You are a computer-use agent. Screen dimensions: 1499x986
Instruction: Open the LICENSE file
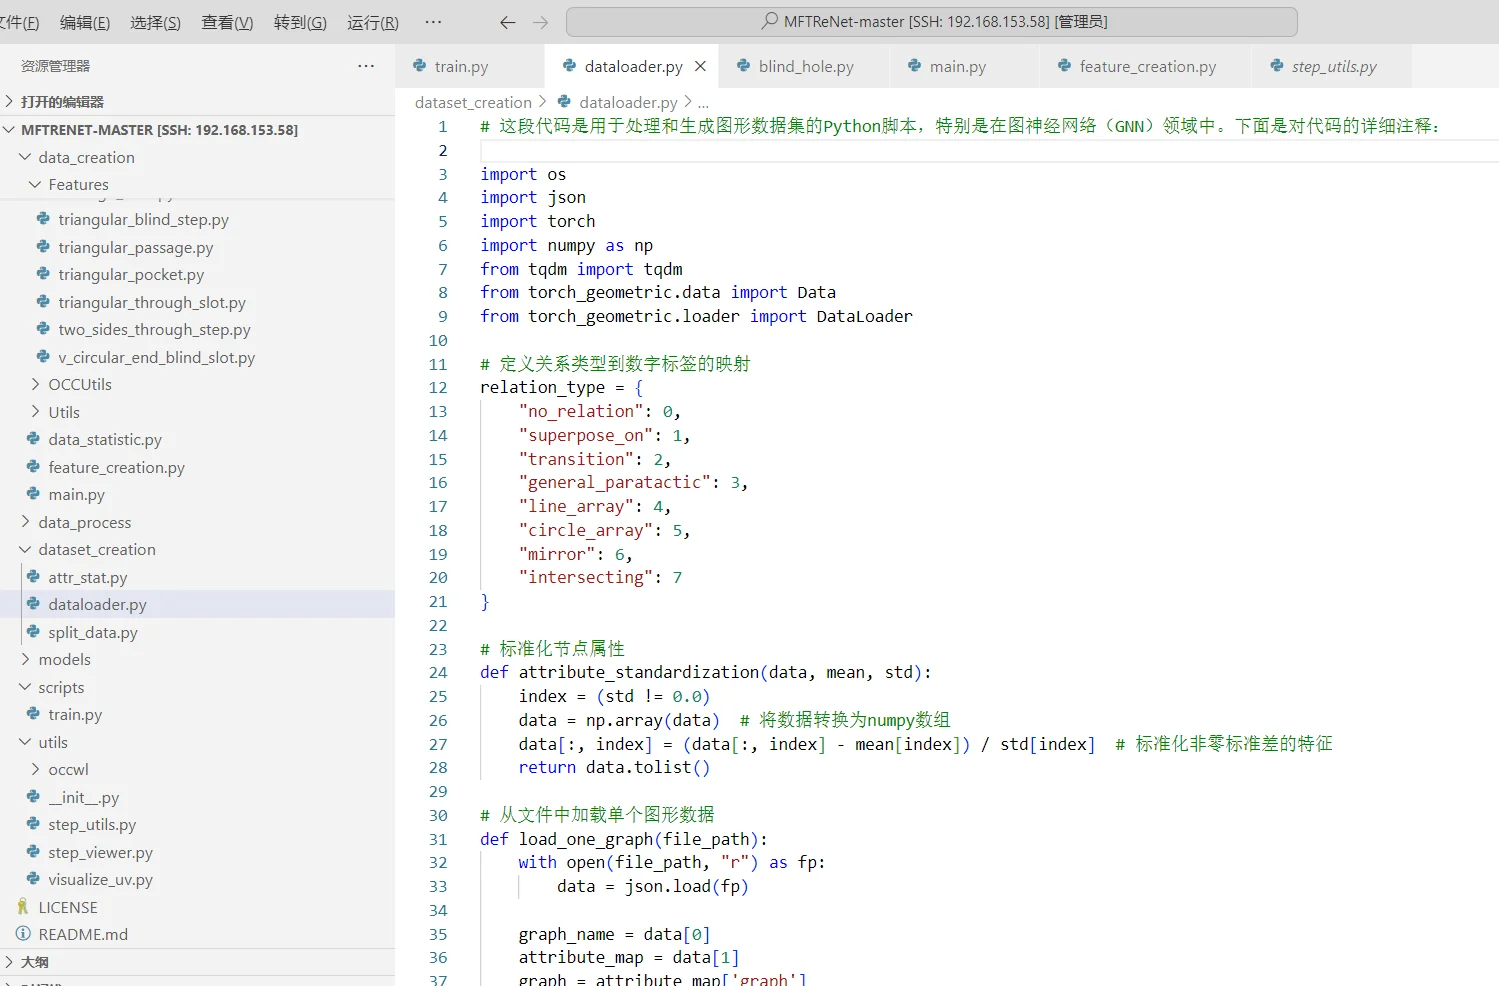click(68, 907)
